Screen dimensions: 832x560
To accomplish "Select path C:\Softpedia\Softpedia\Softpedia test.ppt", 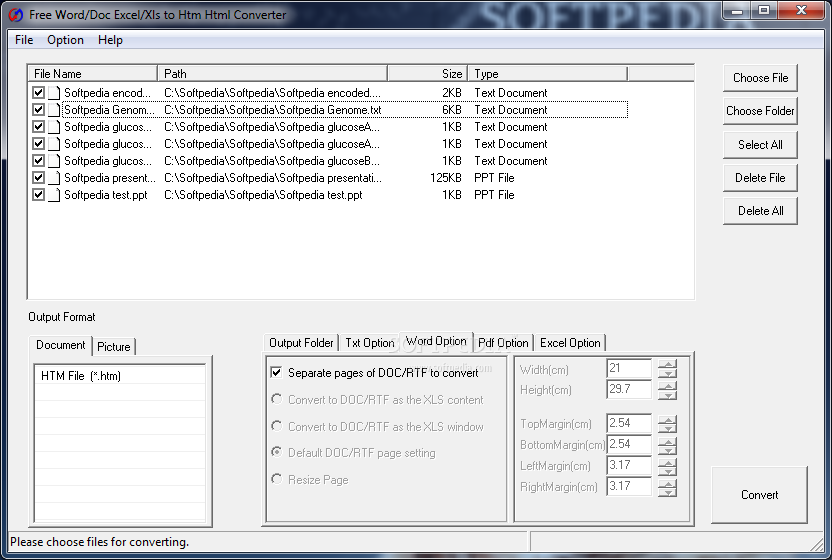I will [x=263, y=195].
